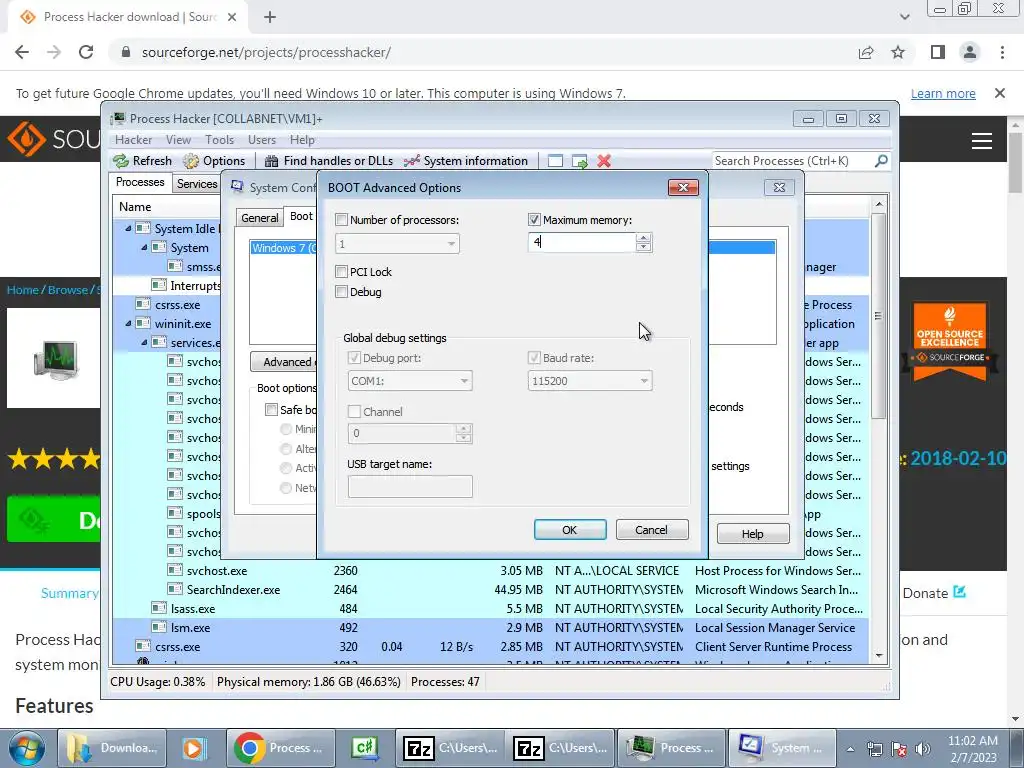
Task: Click the find window toolbar icon
Action: (x=555, y=161)
